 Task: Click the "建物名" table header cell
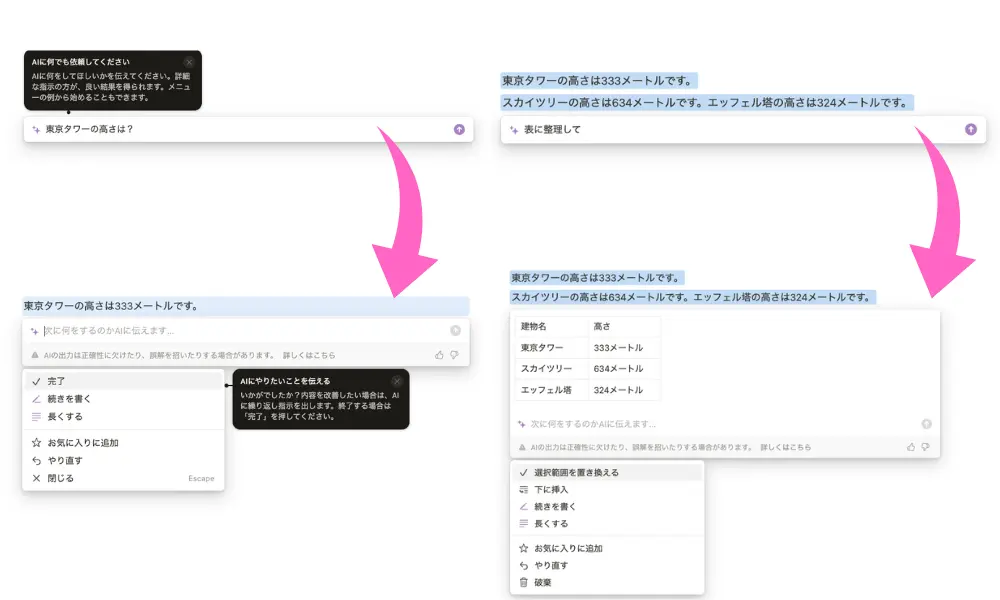coord(552,326)
